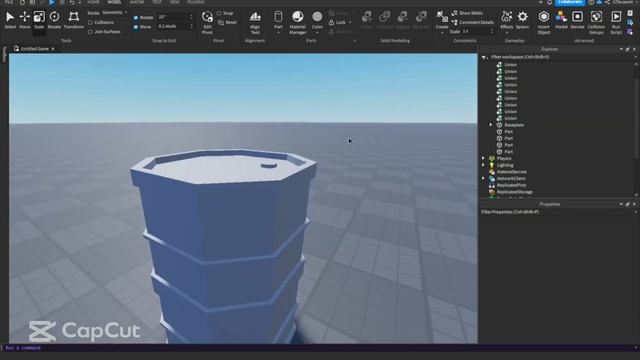Open the Mode Geometric dropdown
This screenshot has width=640, height=360.
(114, 13)
